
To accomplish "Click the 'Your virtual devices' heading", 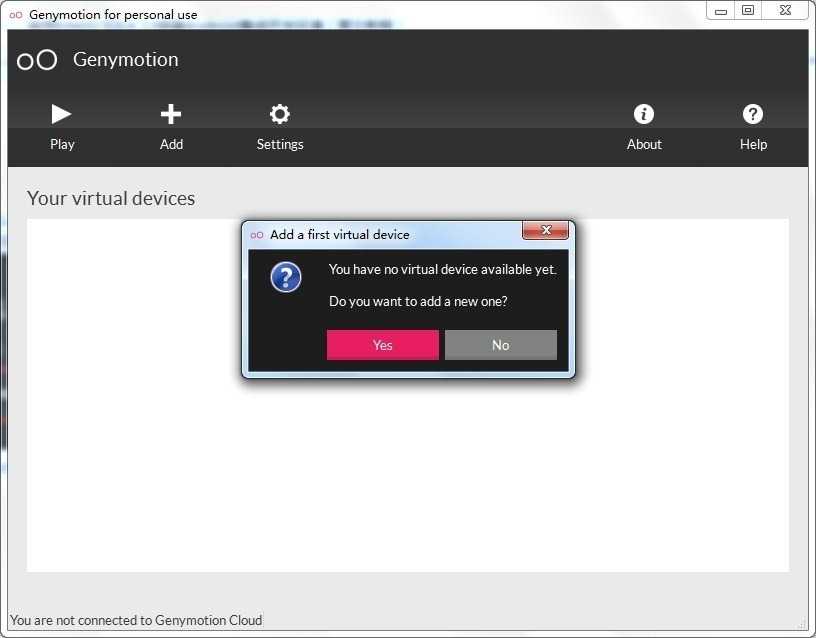I will [x=111, y=198].
